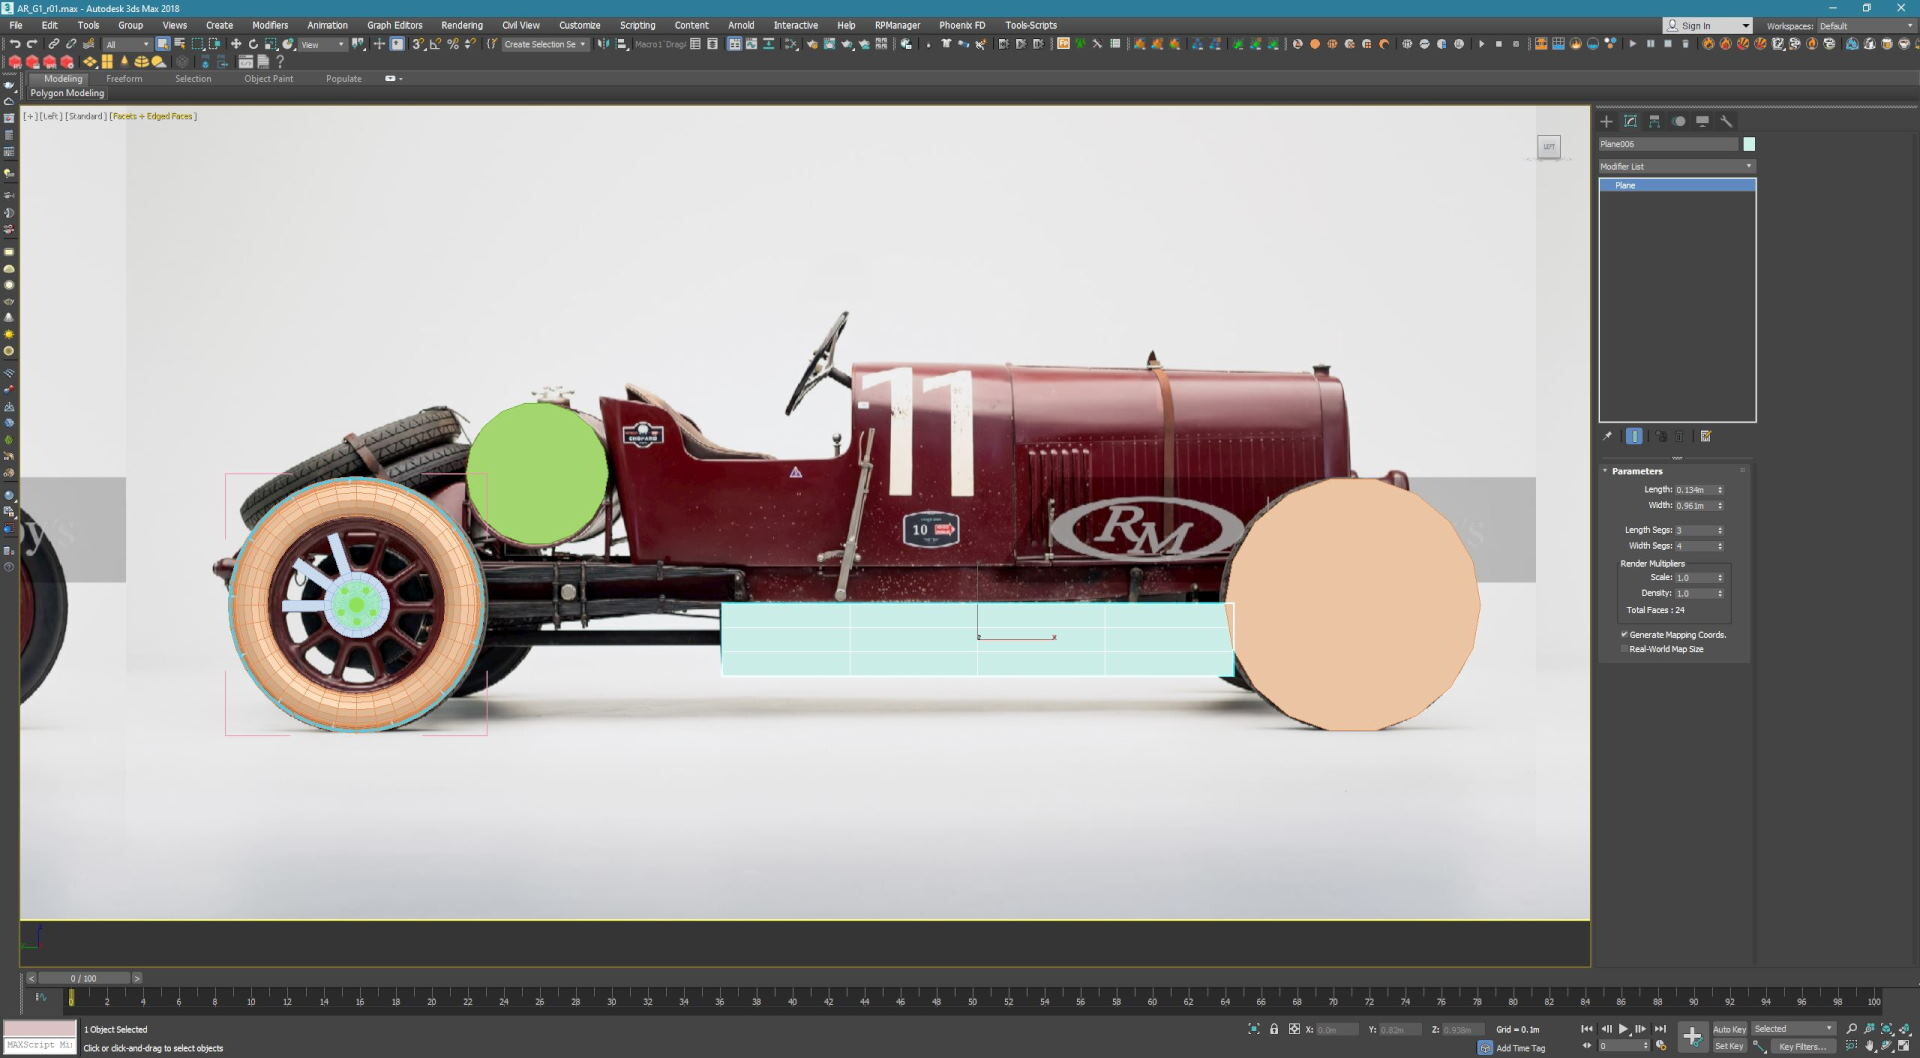Click the Pin Stack icon

[1607, 436]
